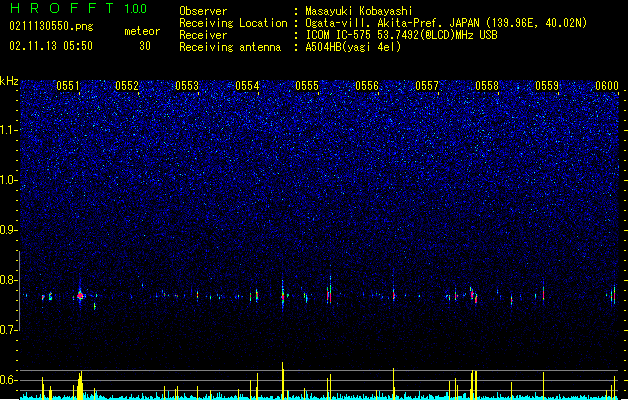Click the 0558 time marker
The width and height of the screenshot is (629, 400).
(487, 86)
